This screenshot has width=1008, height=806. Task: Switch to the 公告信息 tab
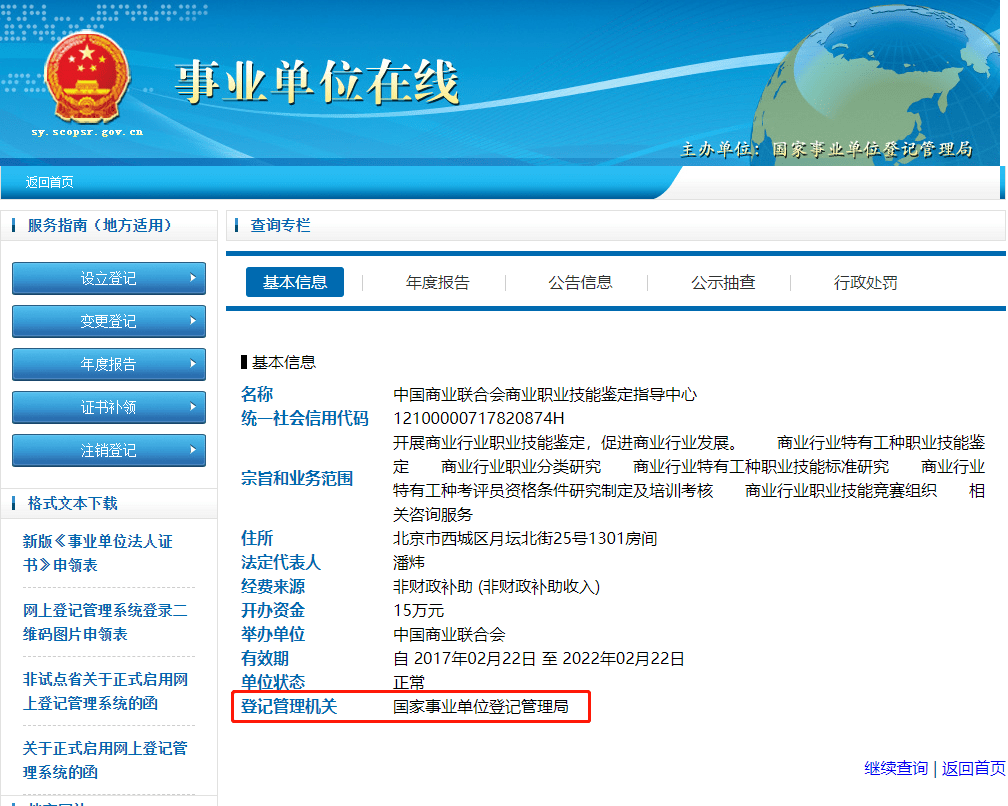point(580,282)
